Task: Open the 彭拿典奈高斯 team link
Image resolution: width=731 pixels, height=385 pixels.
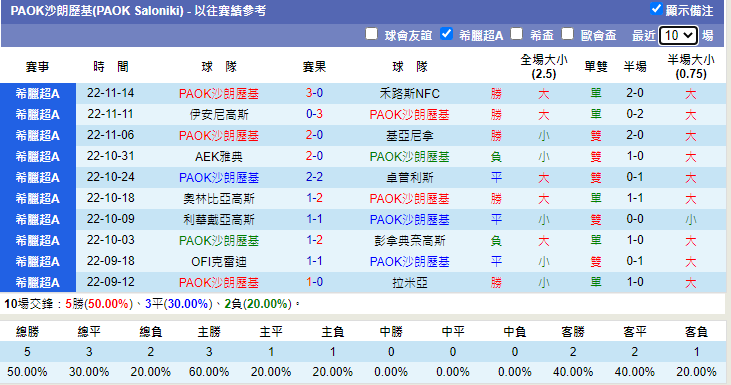Action: click(x=409, y=241)
